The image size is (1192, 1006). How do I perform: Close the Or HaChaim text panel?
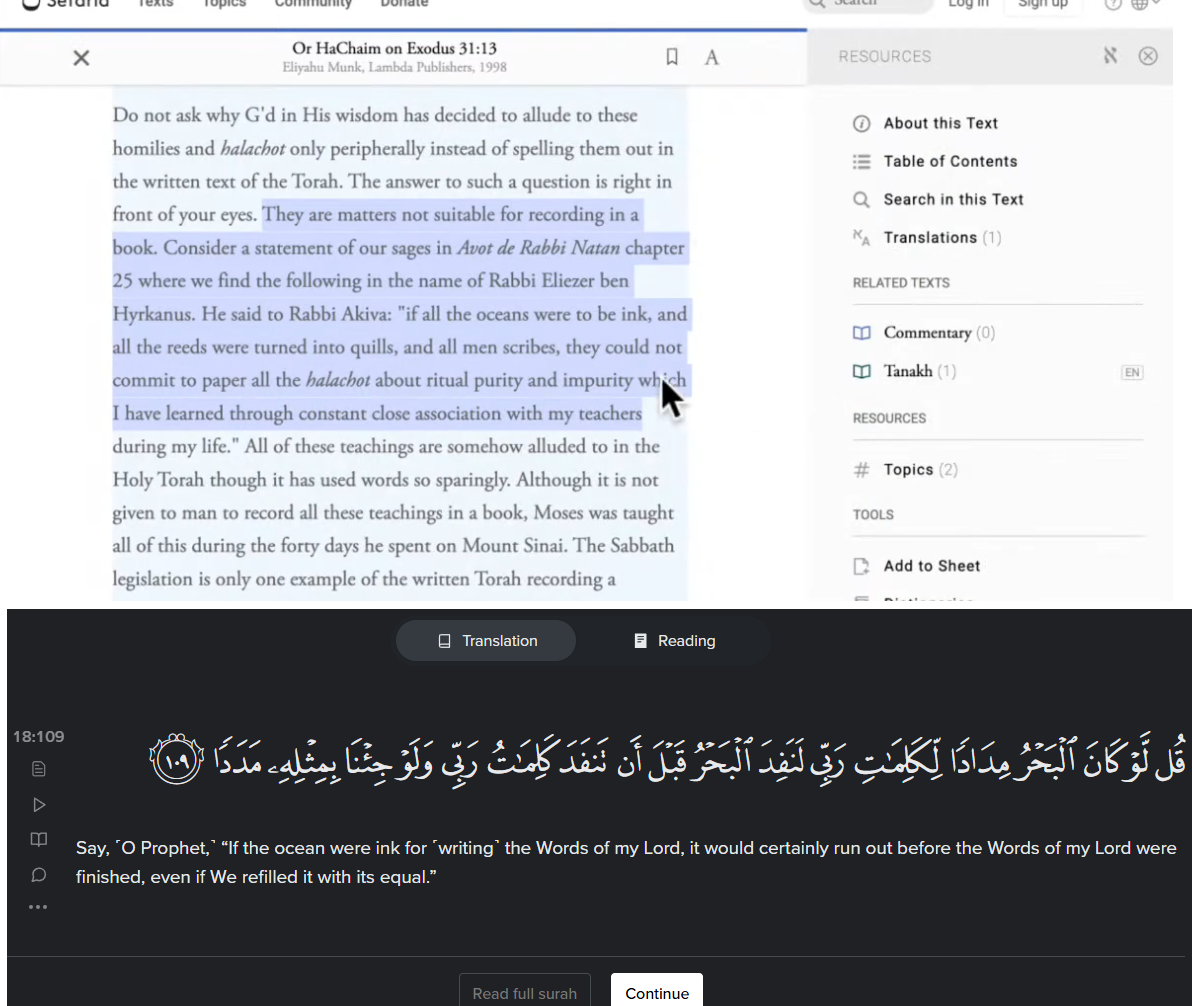click(x=81, y=58)
